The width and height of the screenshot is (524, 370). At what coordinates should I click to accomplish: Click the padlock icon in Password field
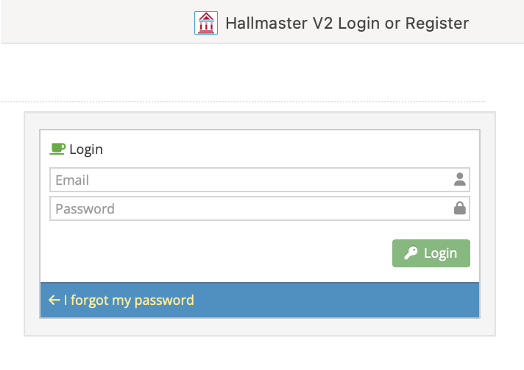[x=460, y=208]
